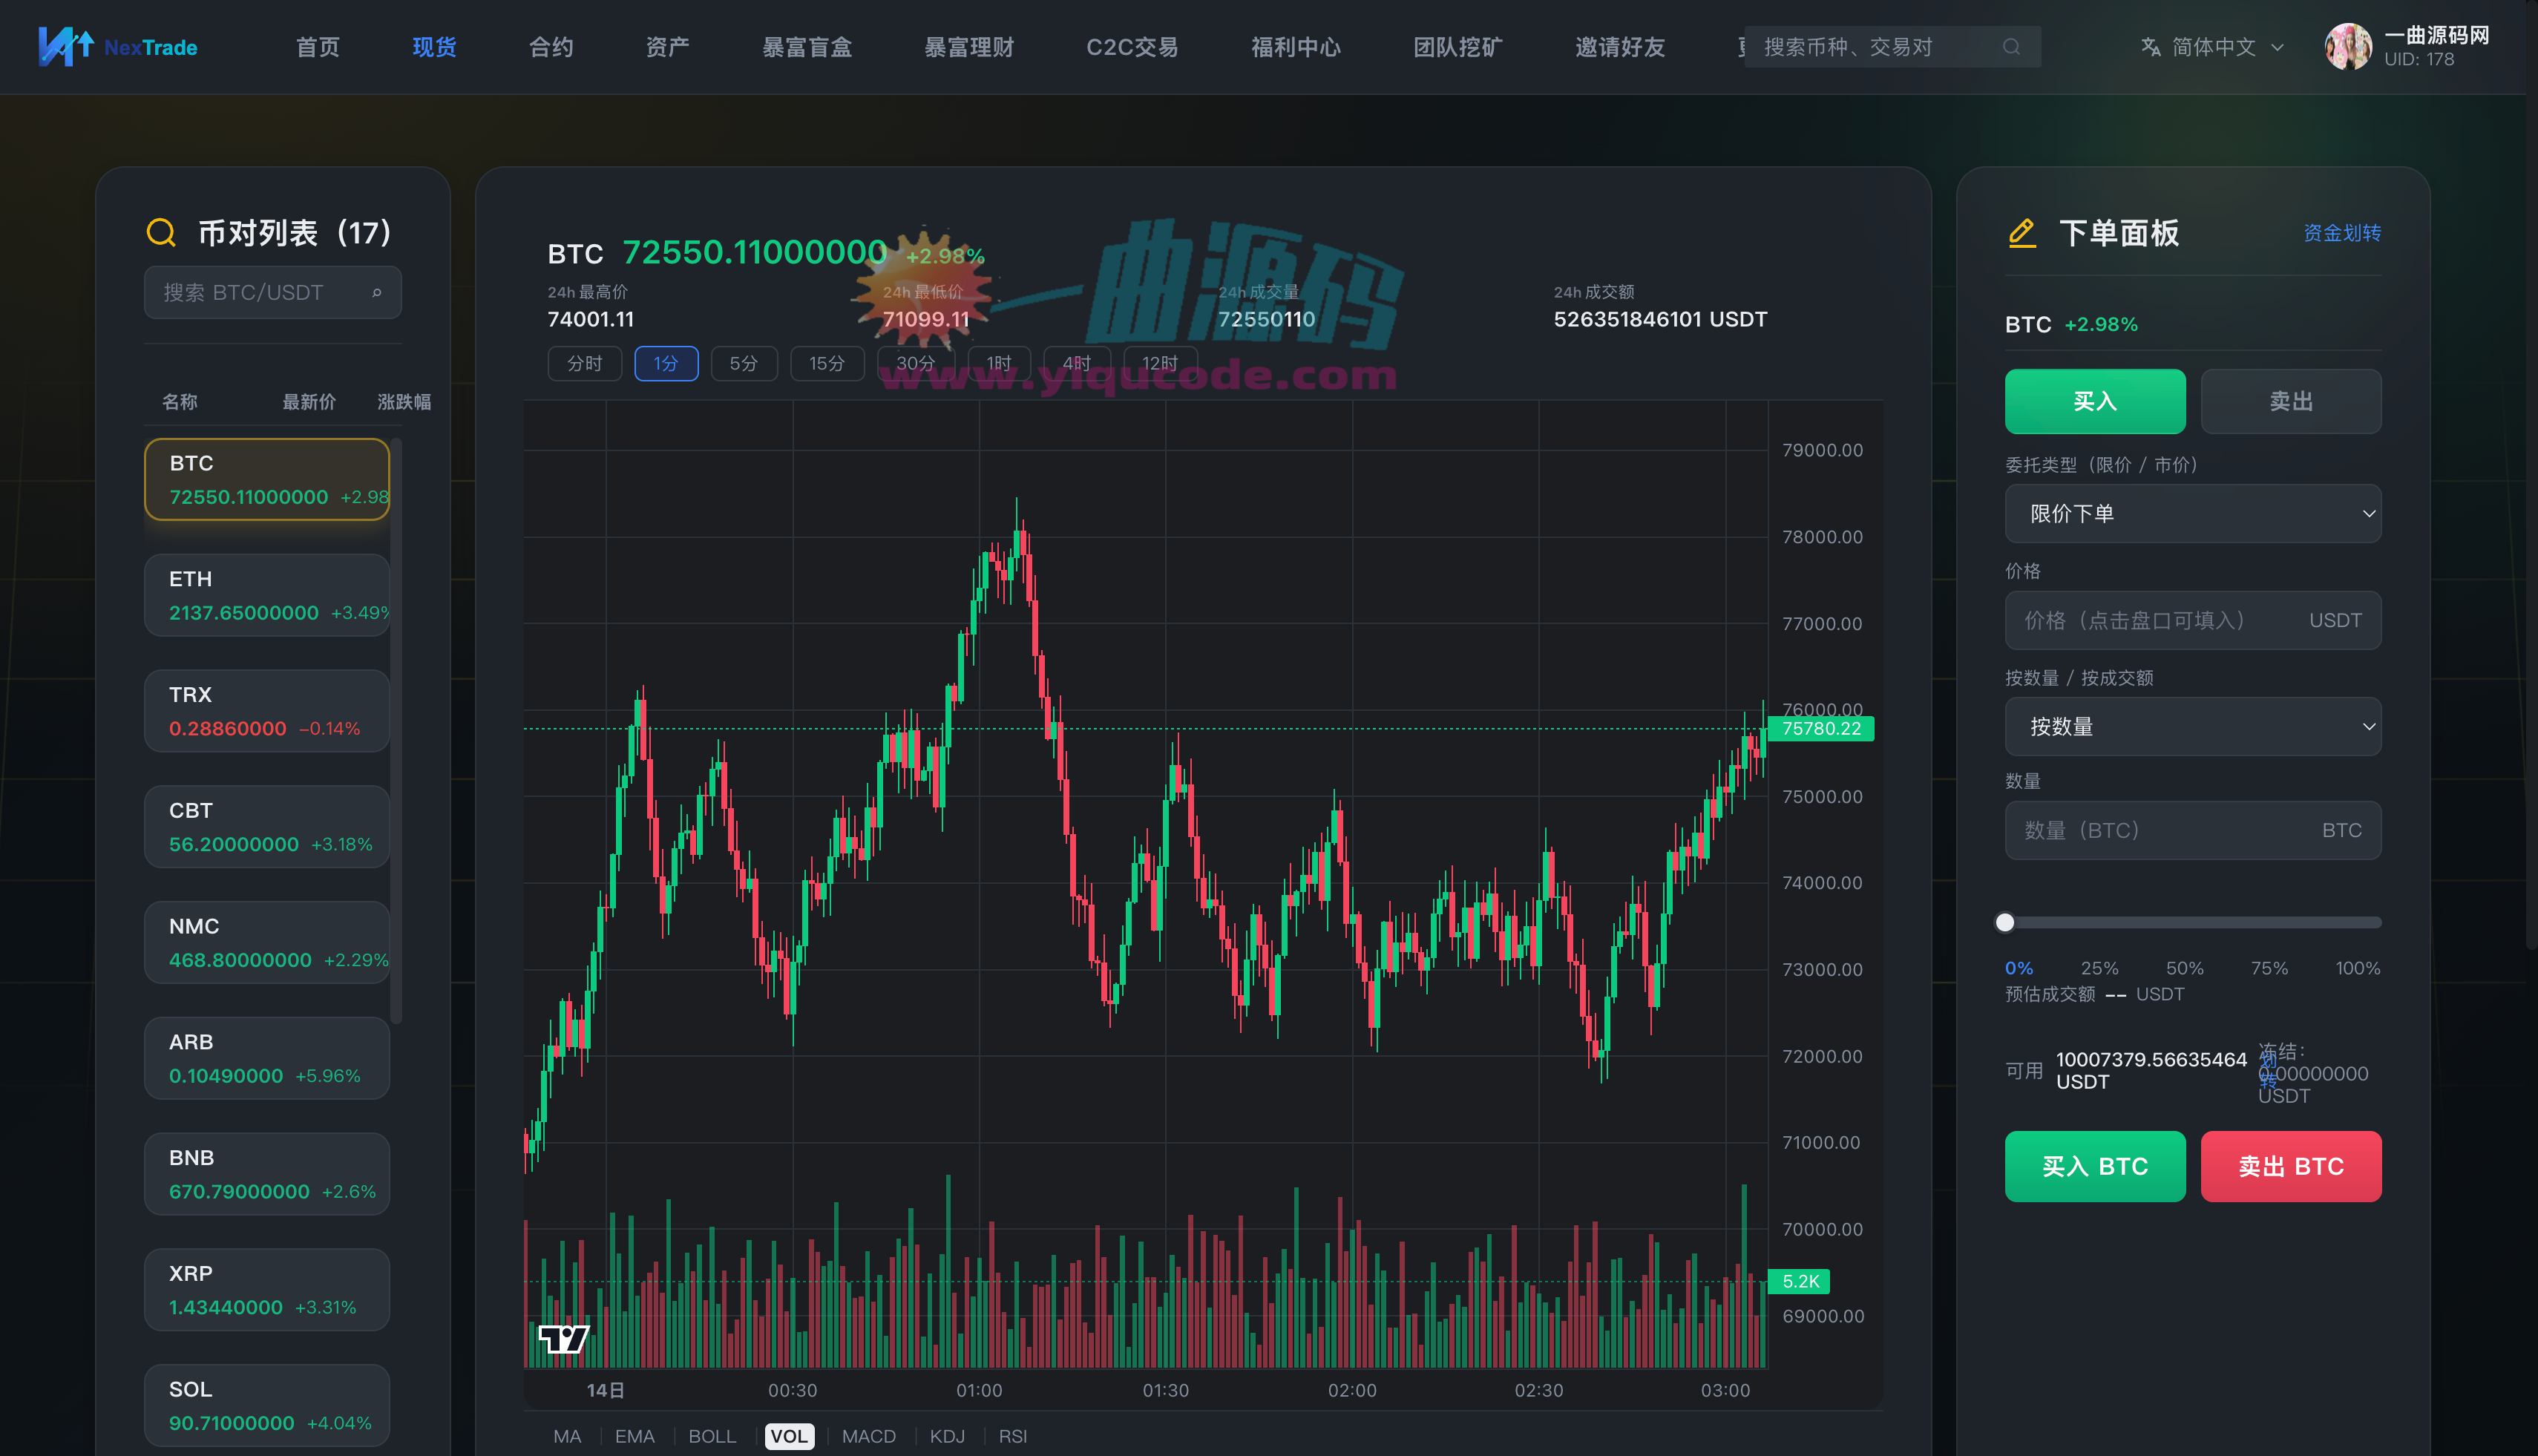Image resolution: width=2538 pixels, height=1456 pixels.
Task: Open the 按数量 quantity mode dropdown
Action: click(2192, 726)
